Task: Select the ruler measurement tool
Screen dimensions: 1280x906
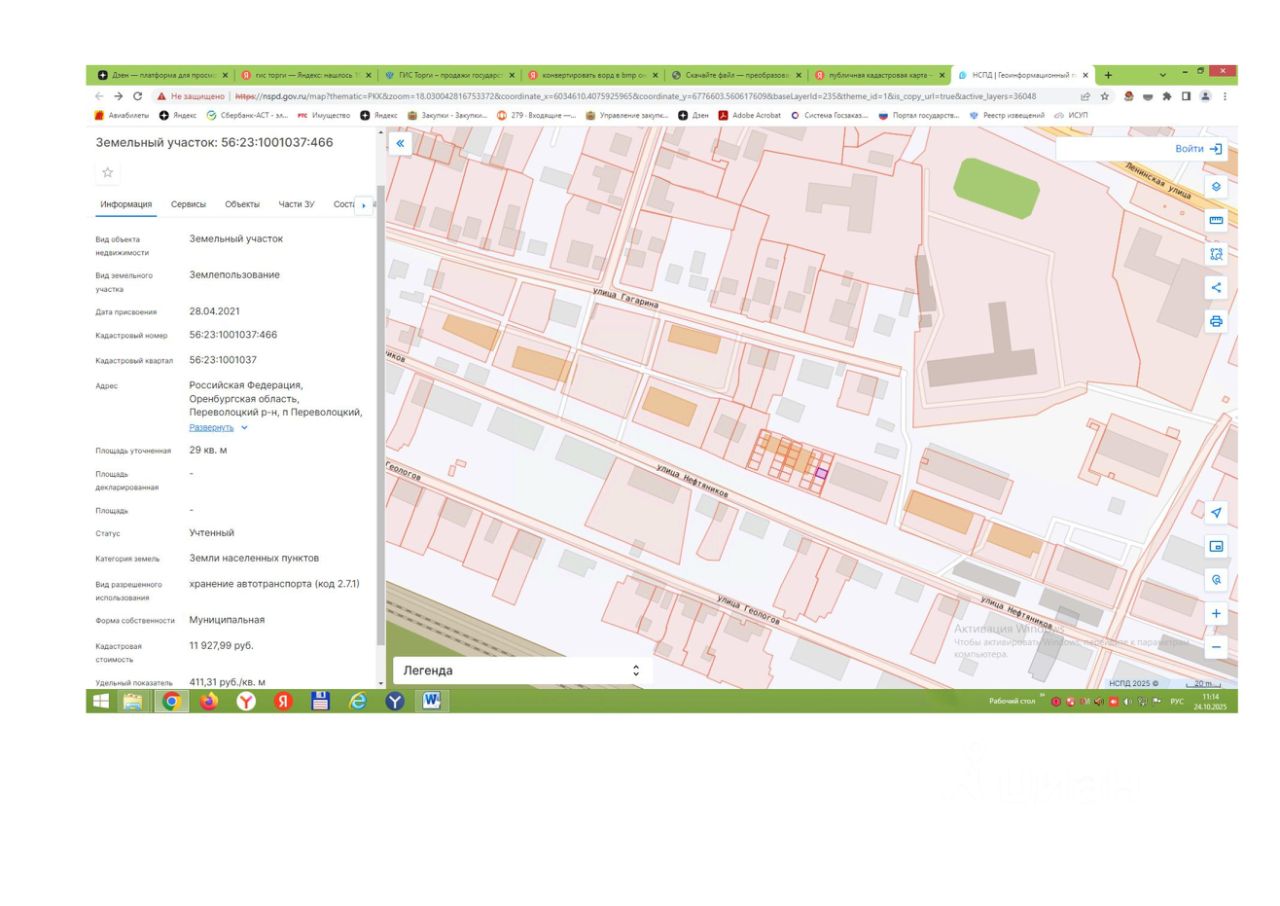Action: (x=1216, y=220)
